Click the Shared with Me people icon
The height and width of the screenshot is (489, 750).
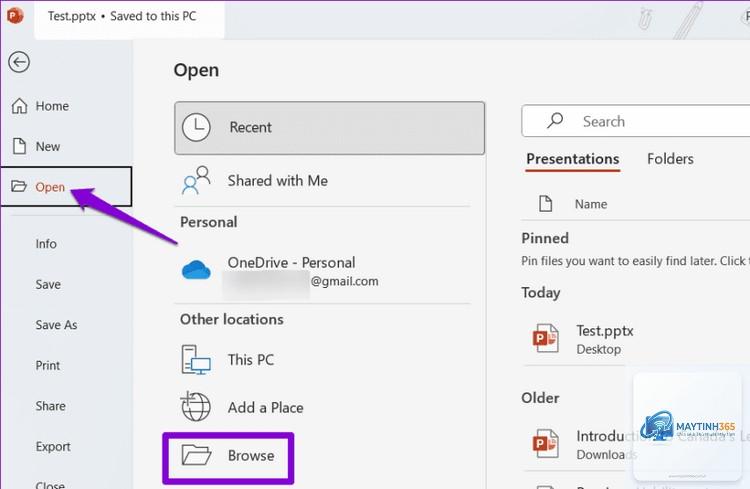pyautogui.click(x=196, y=180)
